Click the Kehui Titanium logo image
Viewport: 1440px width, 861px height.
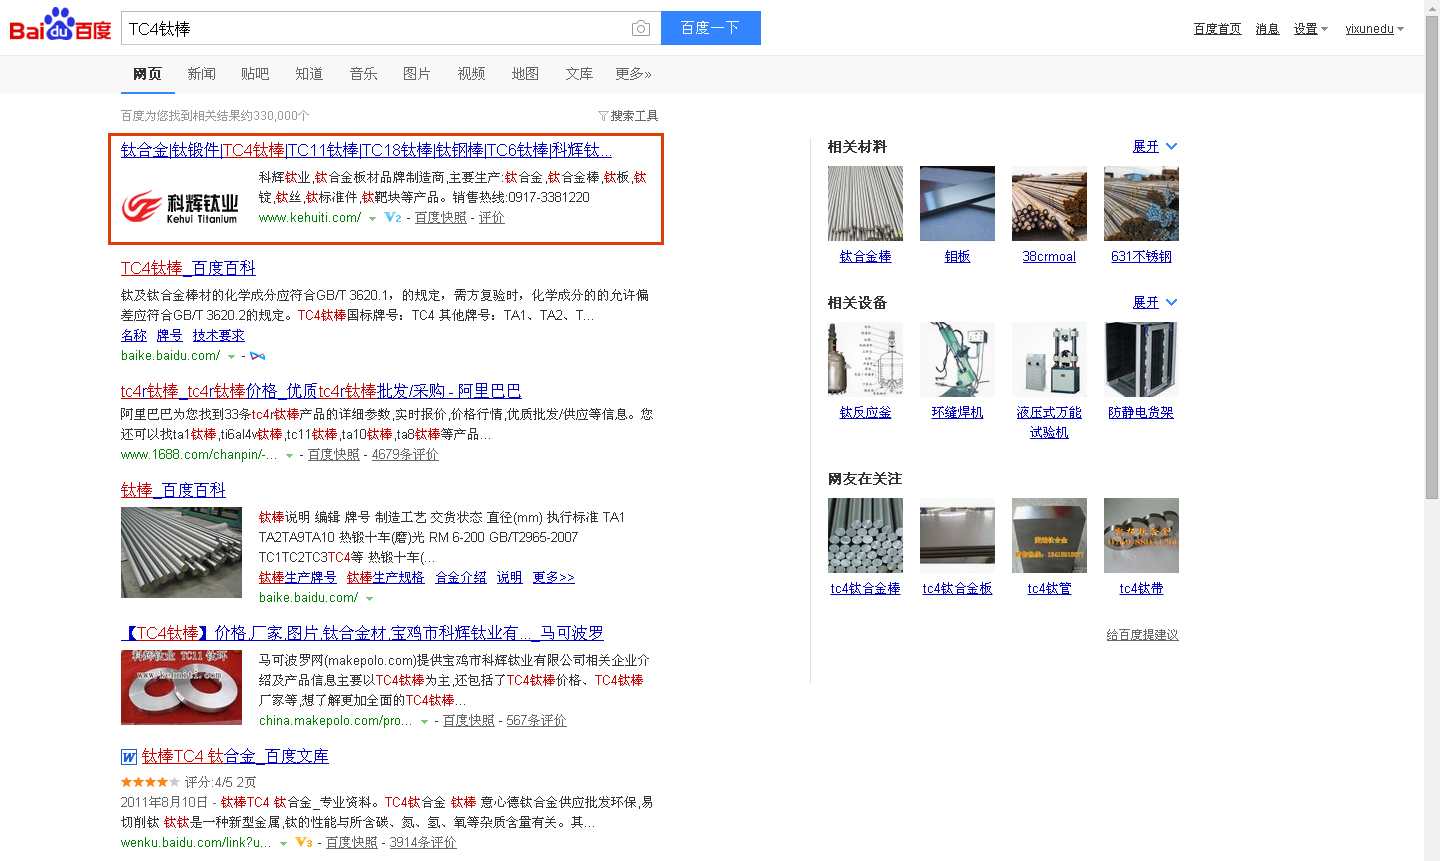click(x=181, y=206)
